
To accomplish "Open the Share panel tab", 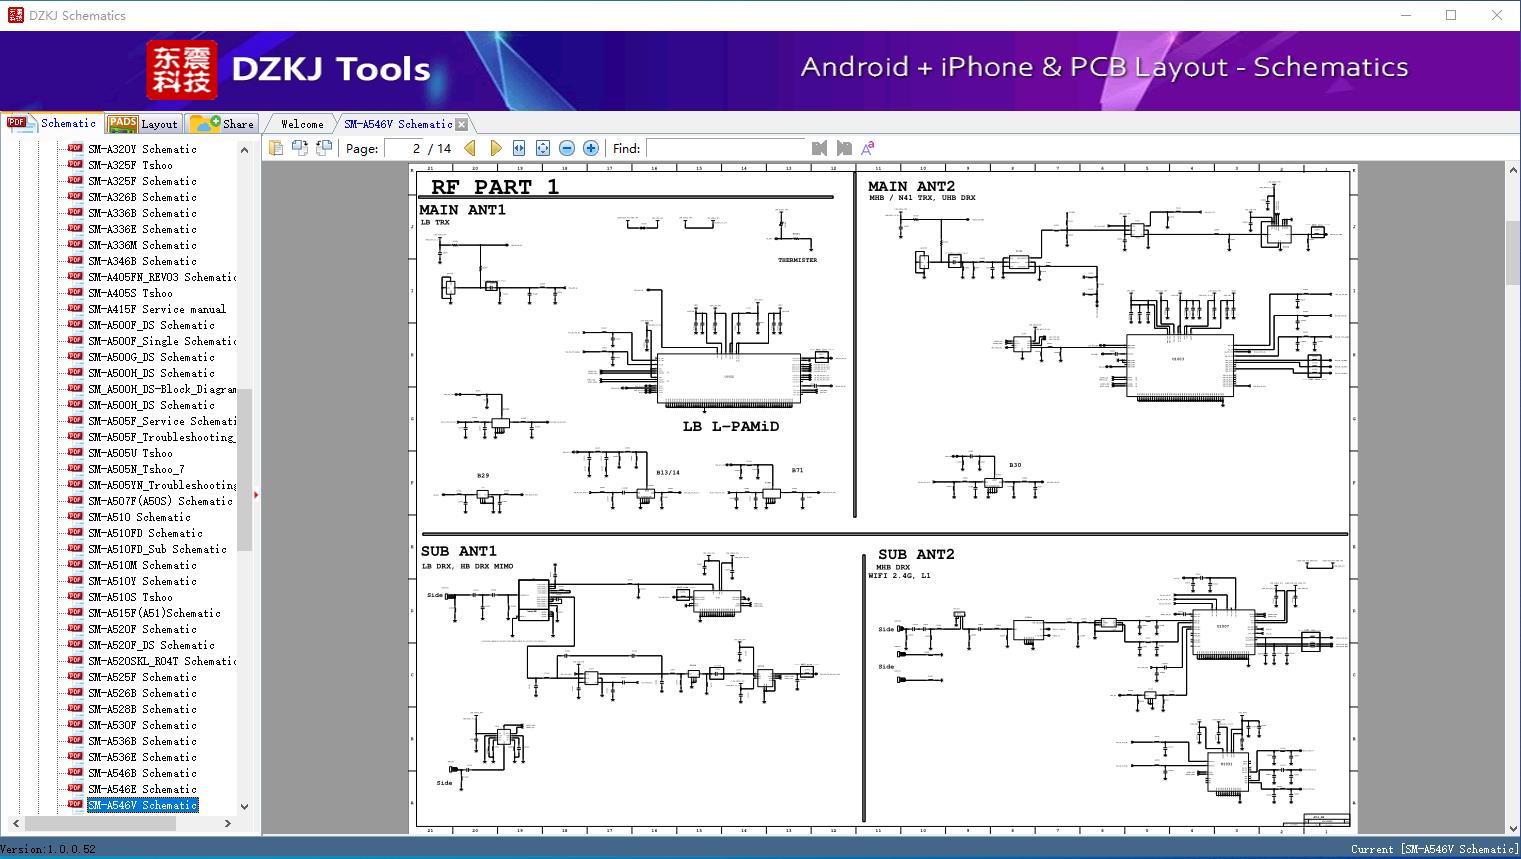I will pyautogui.click(x=222, y=124).
